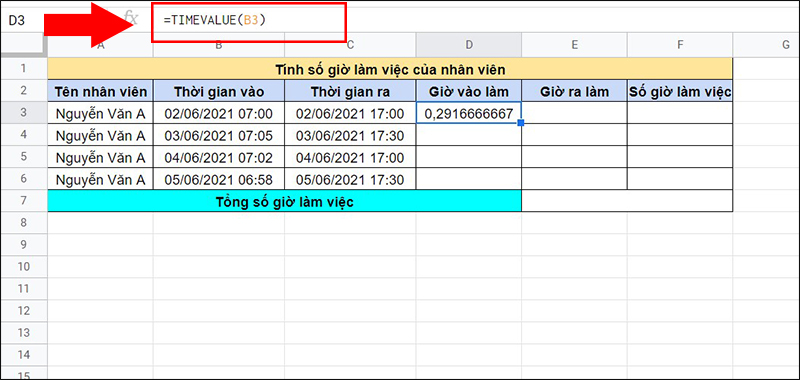Select row 8 header
The width and height of the screenshot is (800, 380).
24,223
